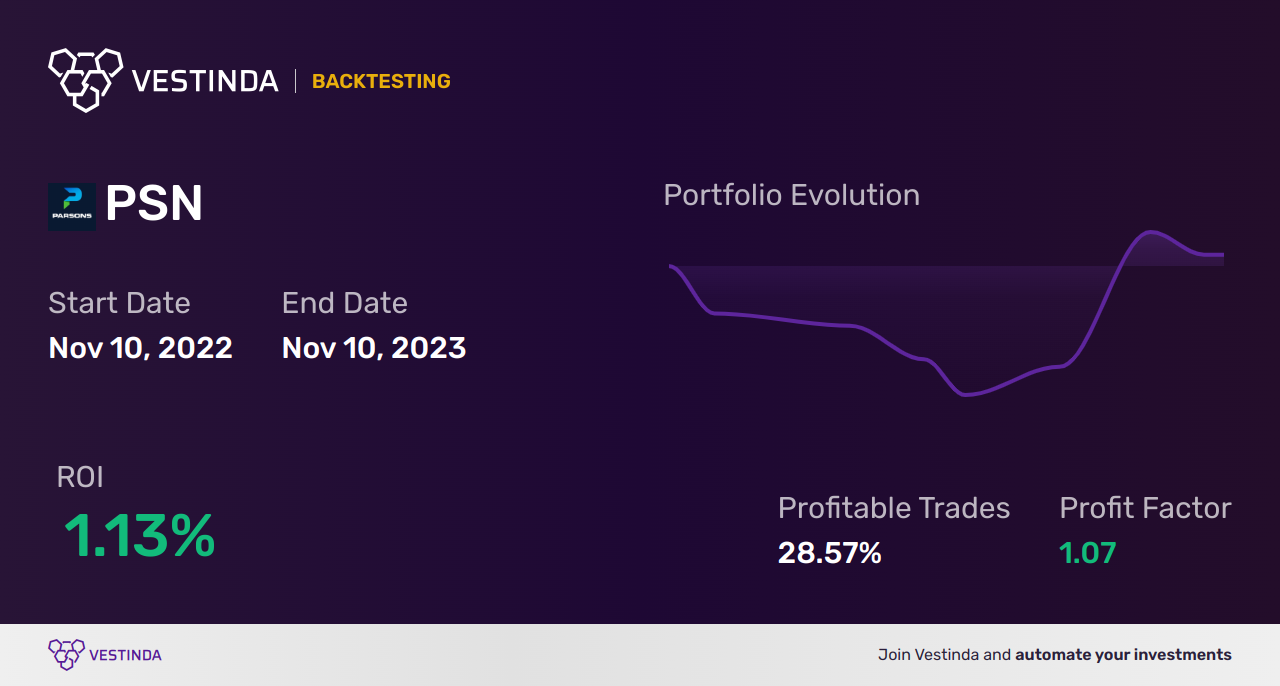Click the Parsons PSN company logo
This screenshot has height=686, width=1280.
click(x=72, y=207)
